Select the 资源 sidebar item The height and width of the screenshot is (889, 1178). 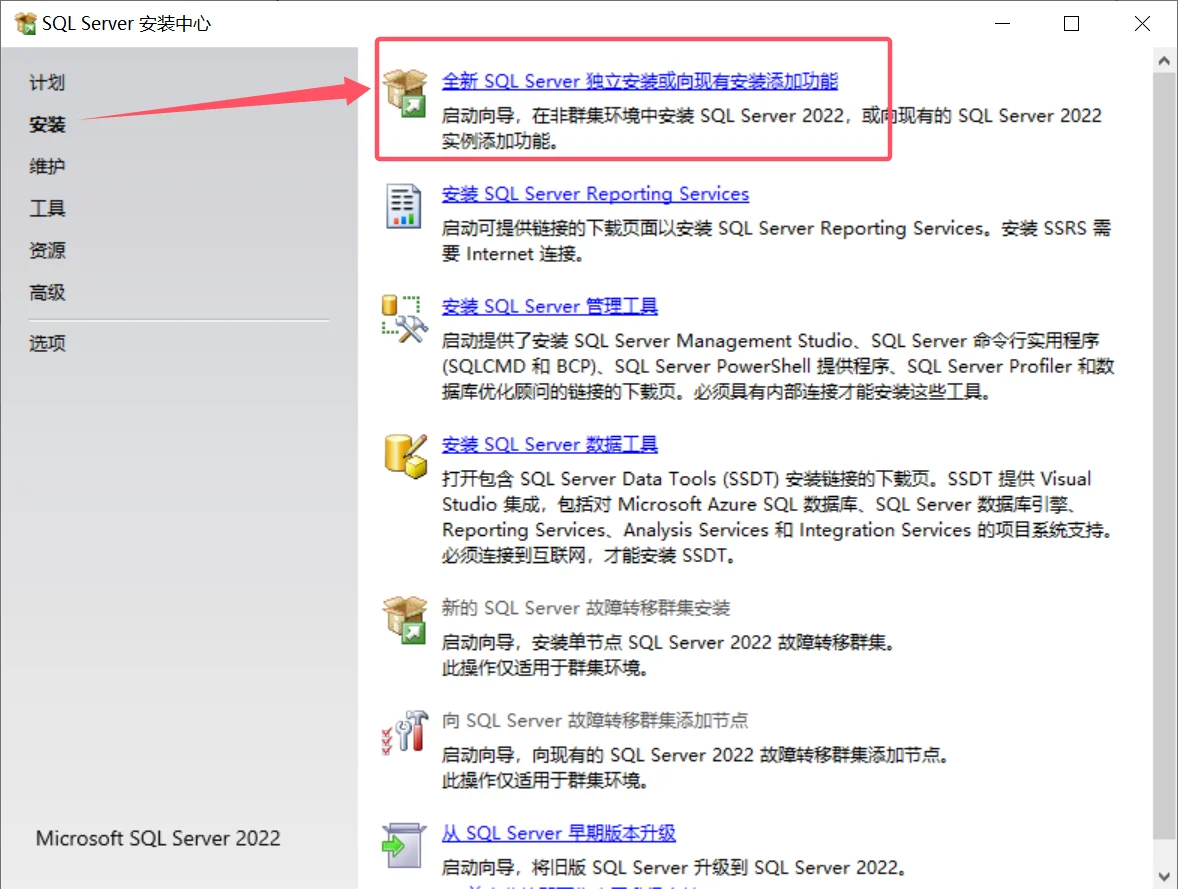click(47, 250)
